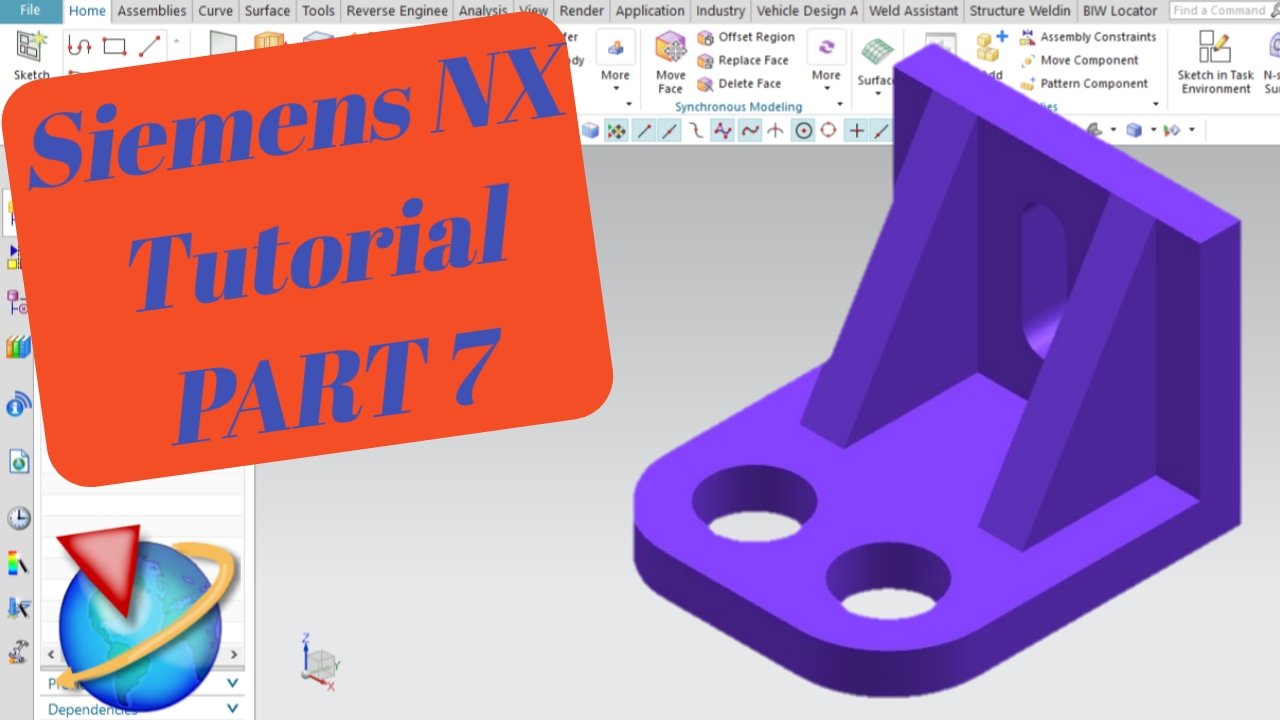This screenshot has width=1280, height=720.
Task: Toggle the snap Quadrant Point option
Action: (x=829, y=130)
